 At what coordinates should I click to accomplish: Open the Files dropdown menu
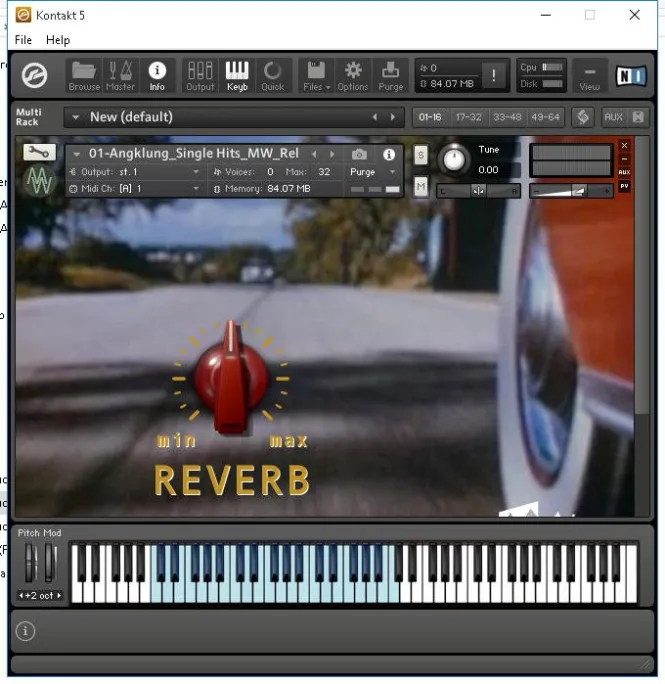point(316,76)
